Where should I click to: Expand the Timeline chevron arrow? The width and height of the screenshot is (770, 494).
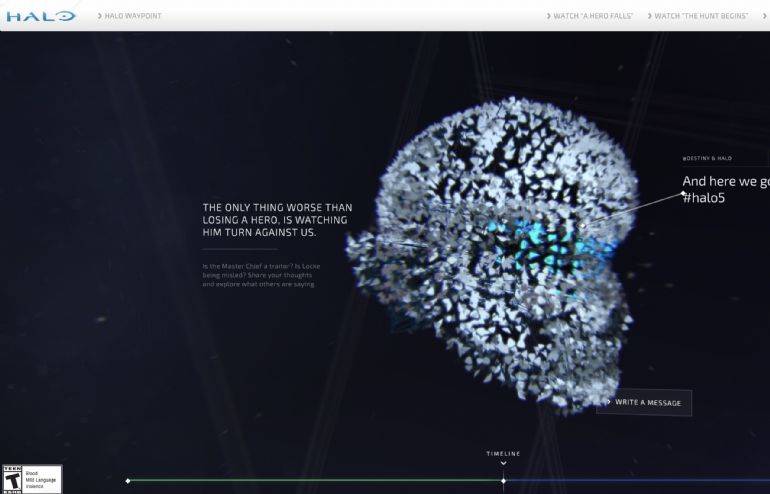503,463
